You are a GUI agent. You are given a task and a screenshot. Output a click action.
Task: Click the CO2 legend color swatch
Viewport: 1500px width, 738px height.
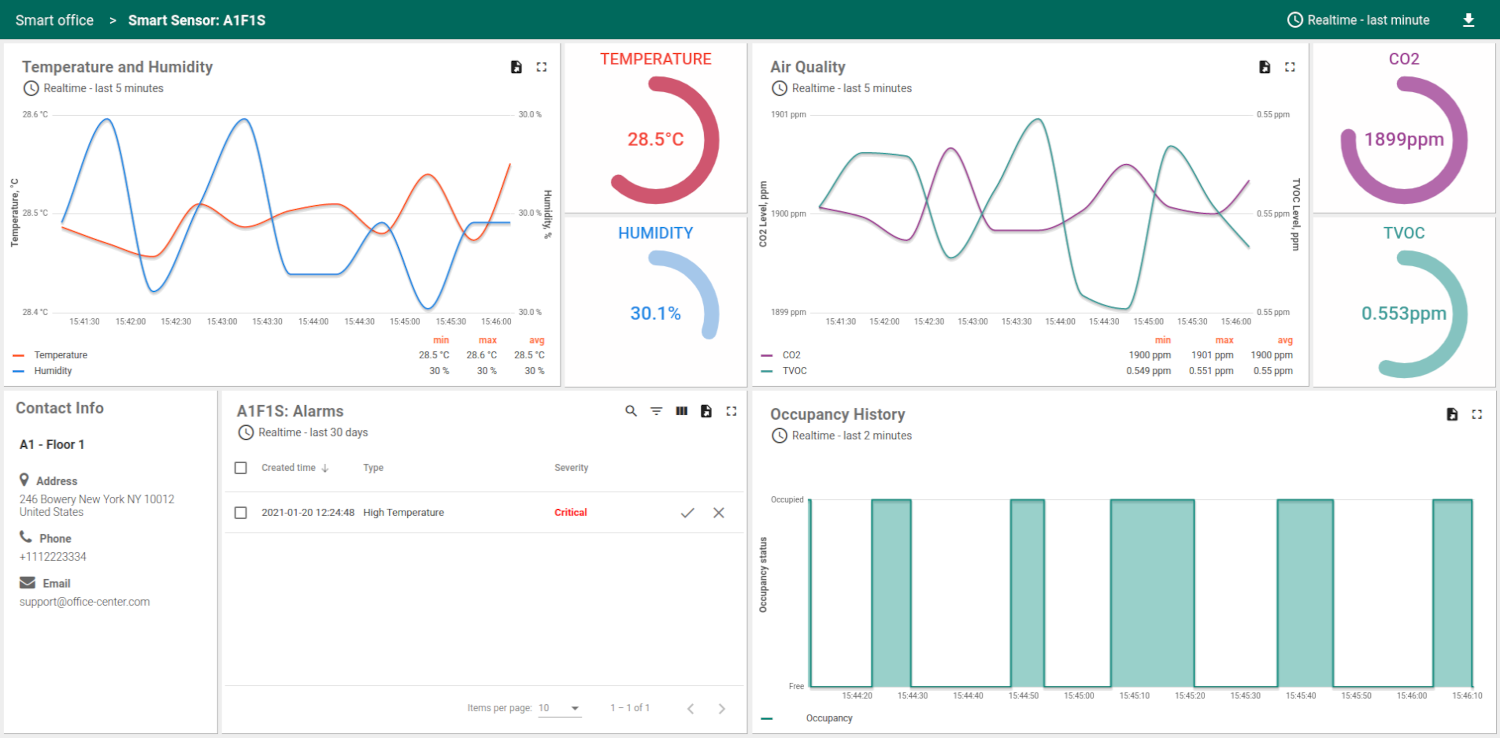766,354
